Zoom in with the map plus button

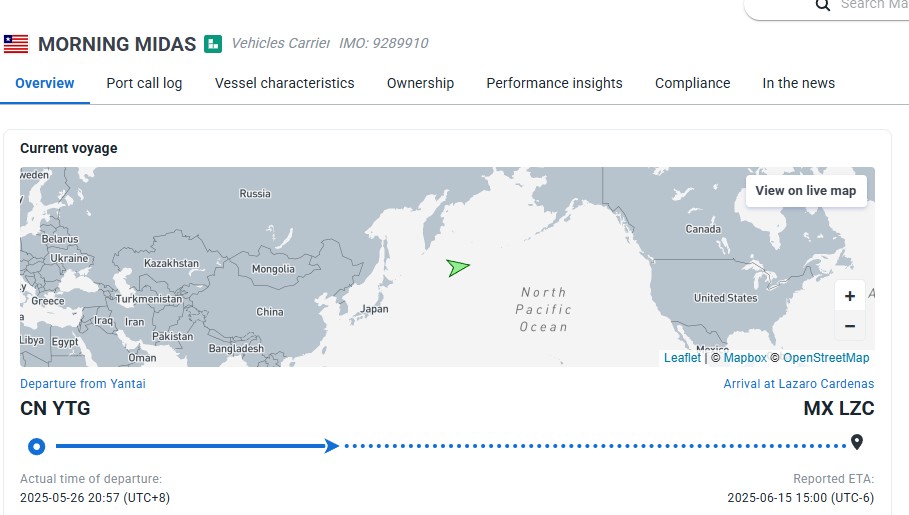pos(850,296)
